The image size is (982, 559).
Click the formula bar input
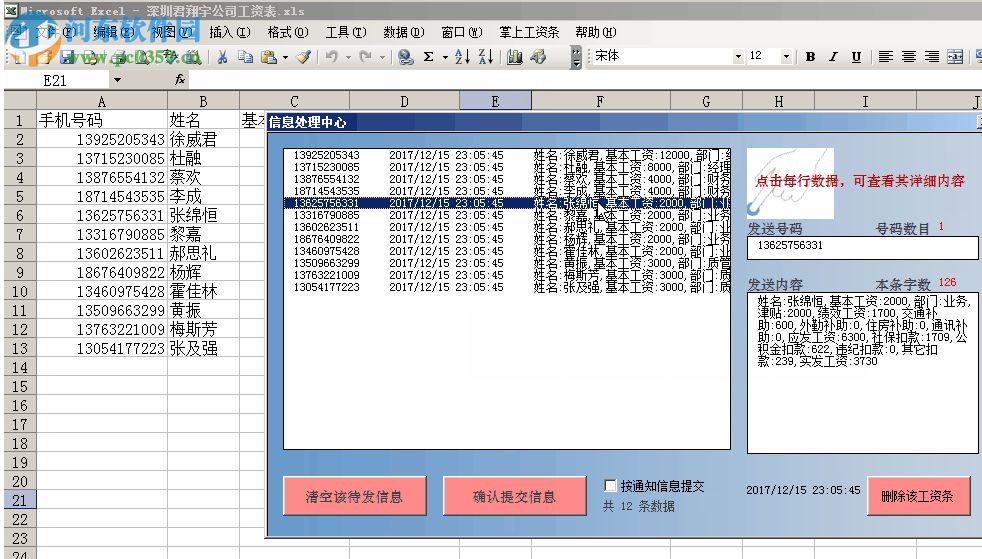(x=585, y=80)
